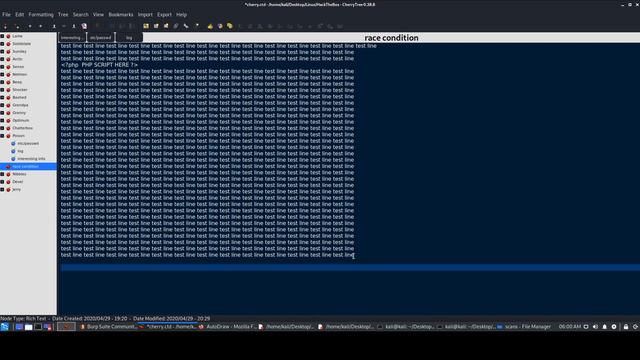The image size is (640, 360).
Task: Select the interesting info subnode in tree
Action: coord(31,159)
